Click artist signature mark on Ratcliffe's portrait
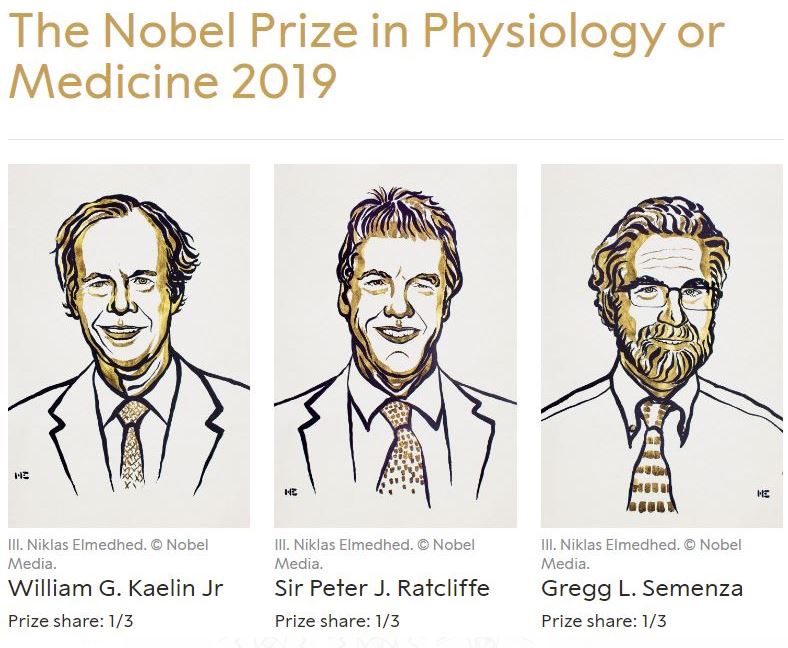The width and height of the screenshot is (788, 648). (x=289, y=491)
